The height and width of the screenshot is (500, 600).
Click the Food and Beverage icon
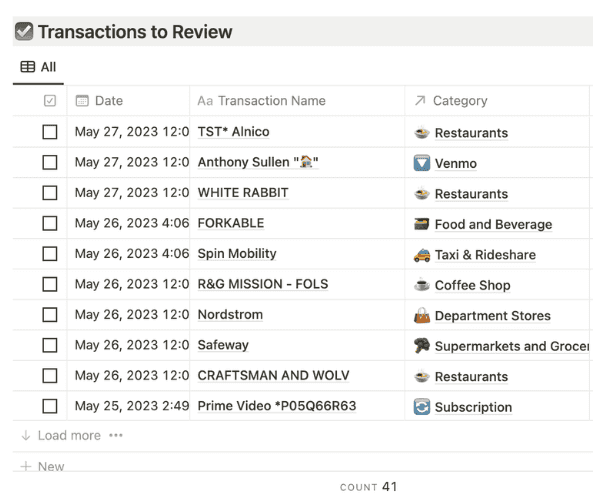click(422, 224)
